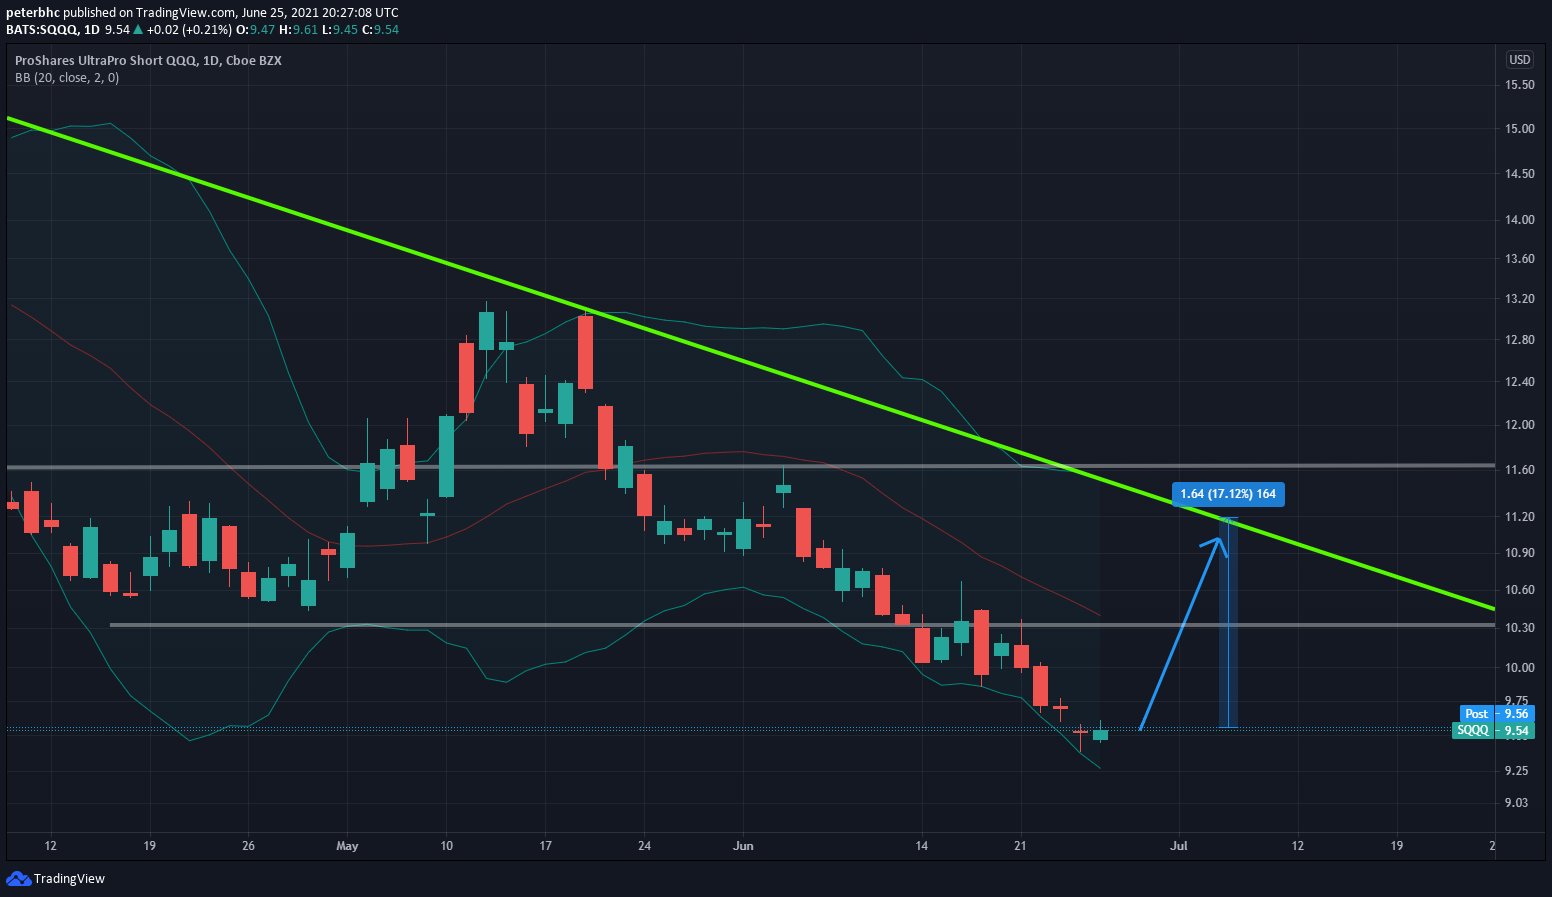Click the 15.50 price axis label

pos(1519,85)
